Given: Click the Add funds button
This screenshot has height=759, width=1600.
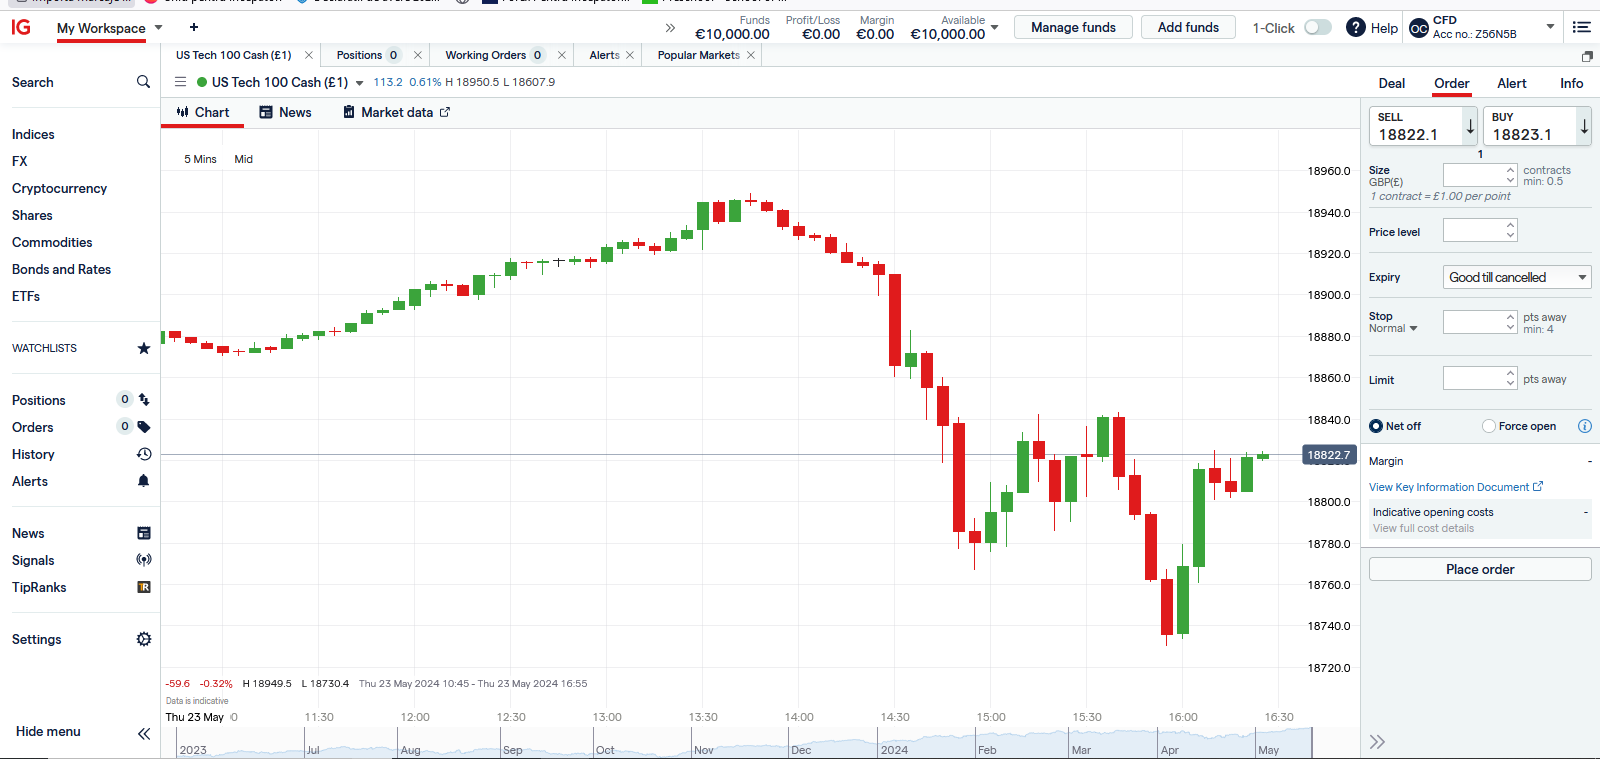Looking at the screenshot, I should click(1188, 27).
